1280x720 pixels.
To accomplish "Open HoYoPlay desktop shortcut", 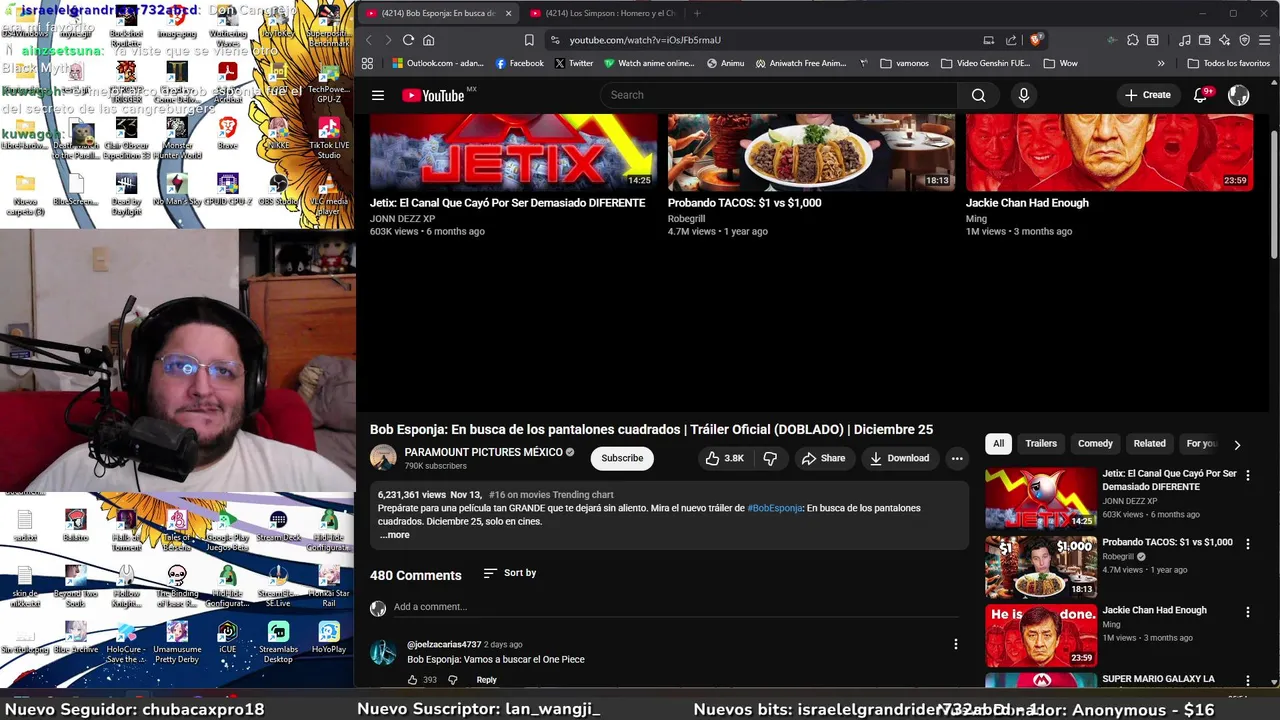I will 329,637.
